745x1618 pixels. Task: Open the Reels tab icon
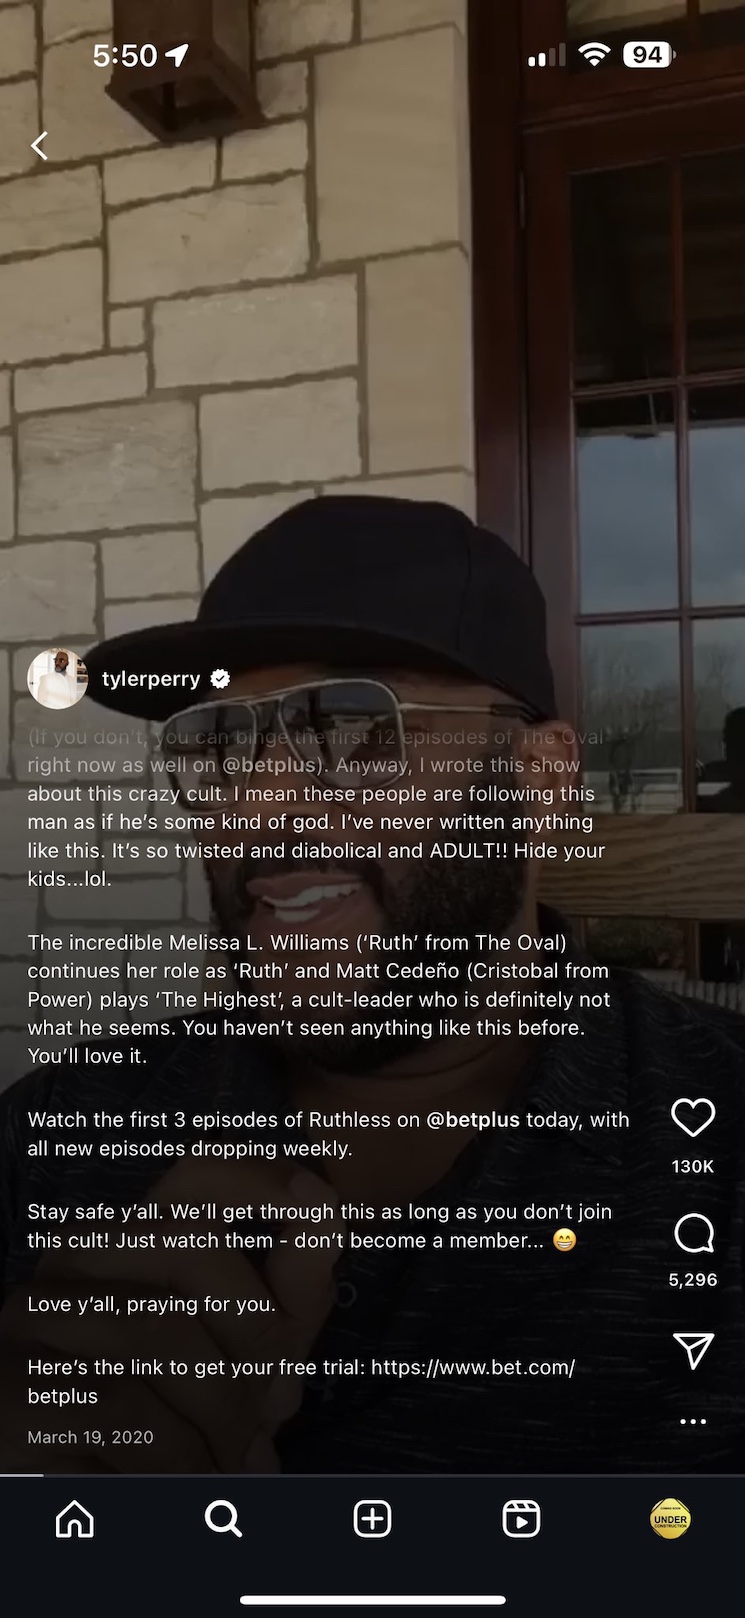tap(521, 1519)
